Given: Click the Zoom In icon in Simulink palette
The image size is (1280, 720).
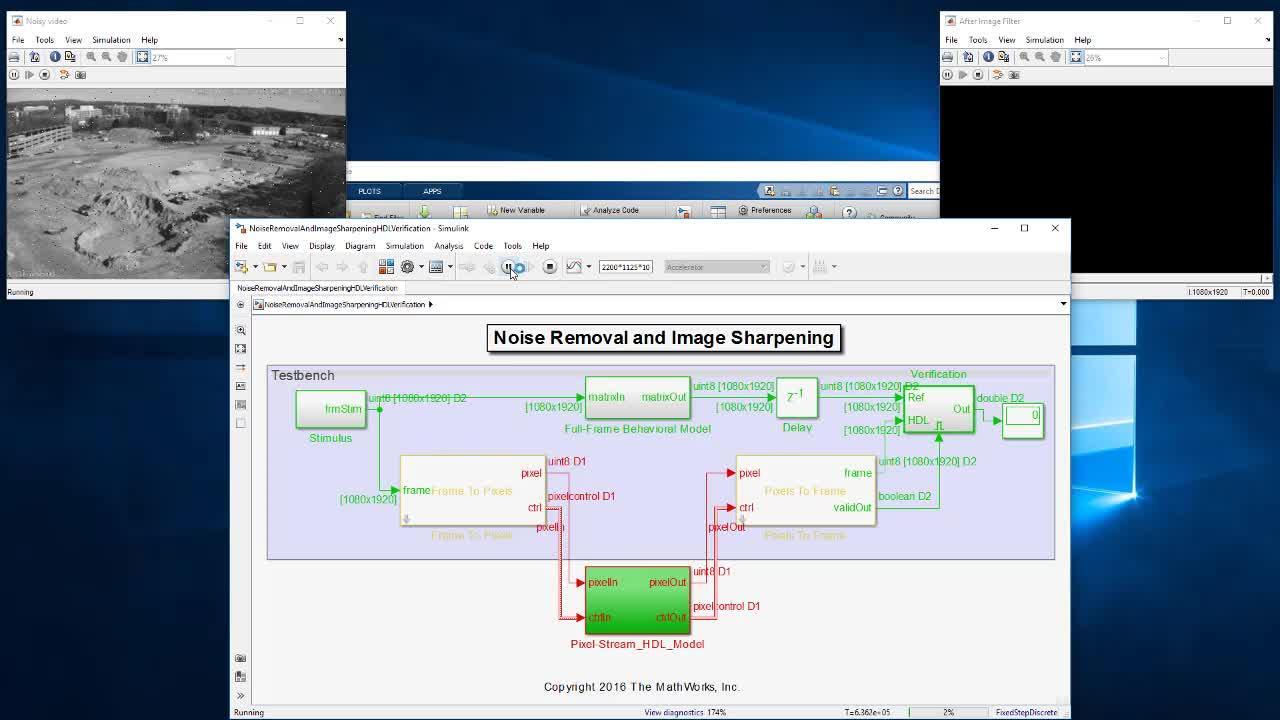Looking at the screenshot, I should coord(240,330).
